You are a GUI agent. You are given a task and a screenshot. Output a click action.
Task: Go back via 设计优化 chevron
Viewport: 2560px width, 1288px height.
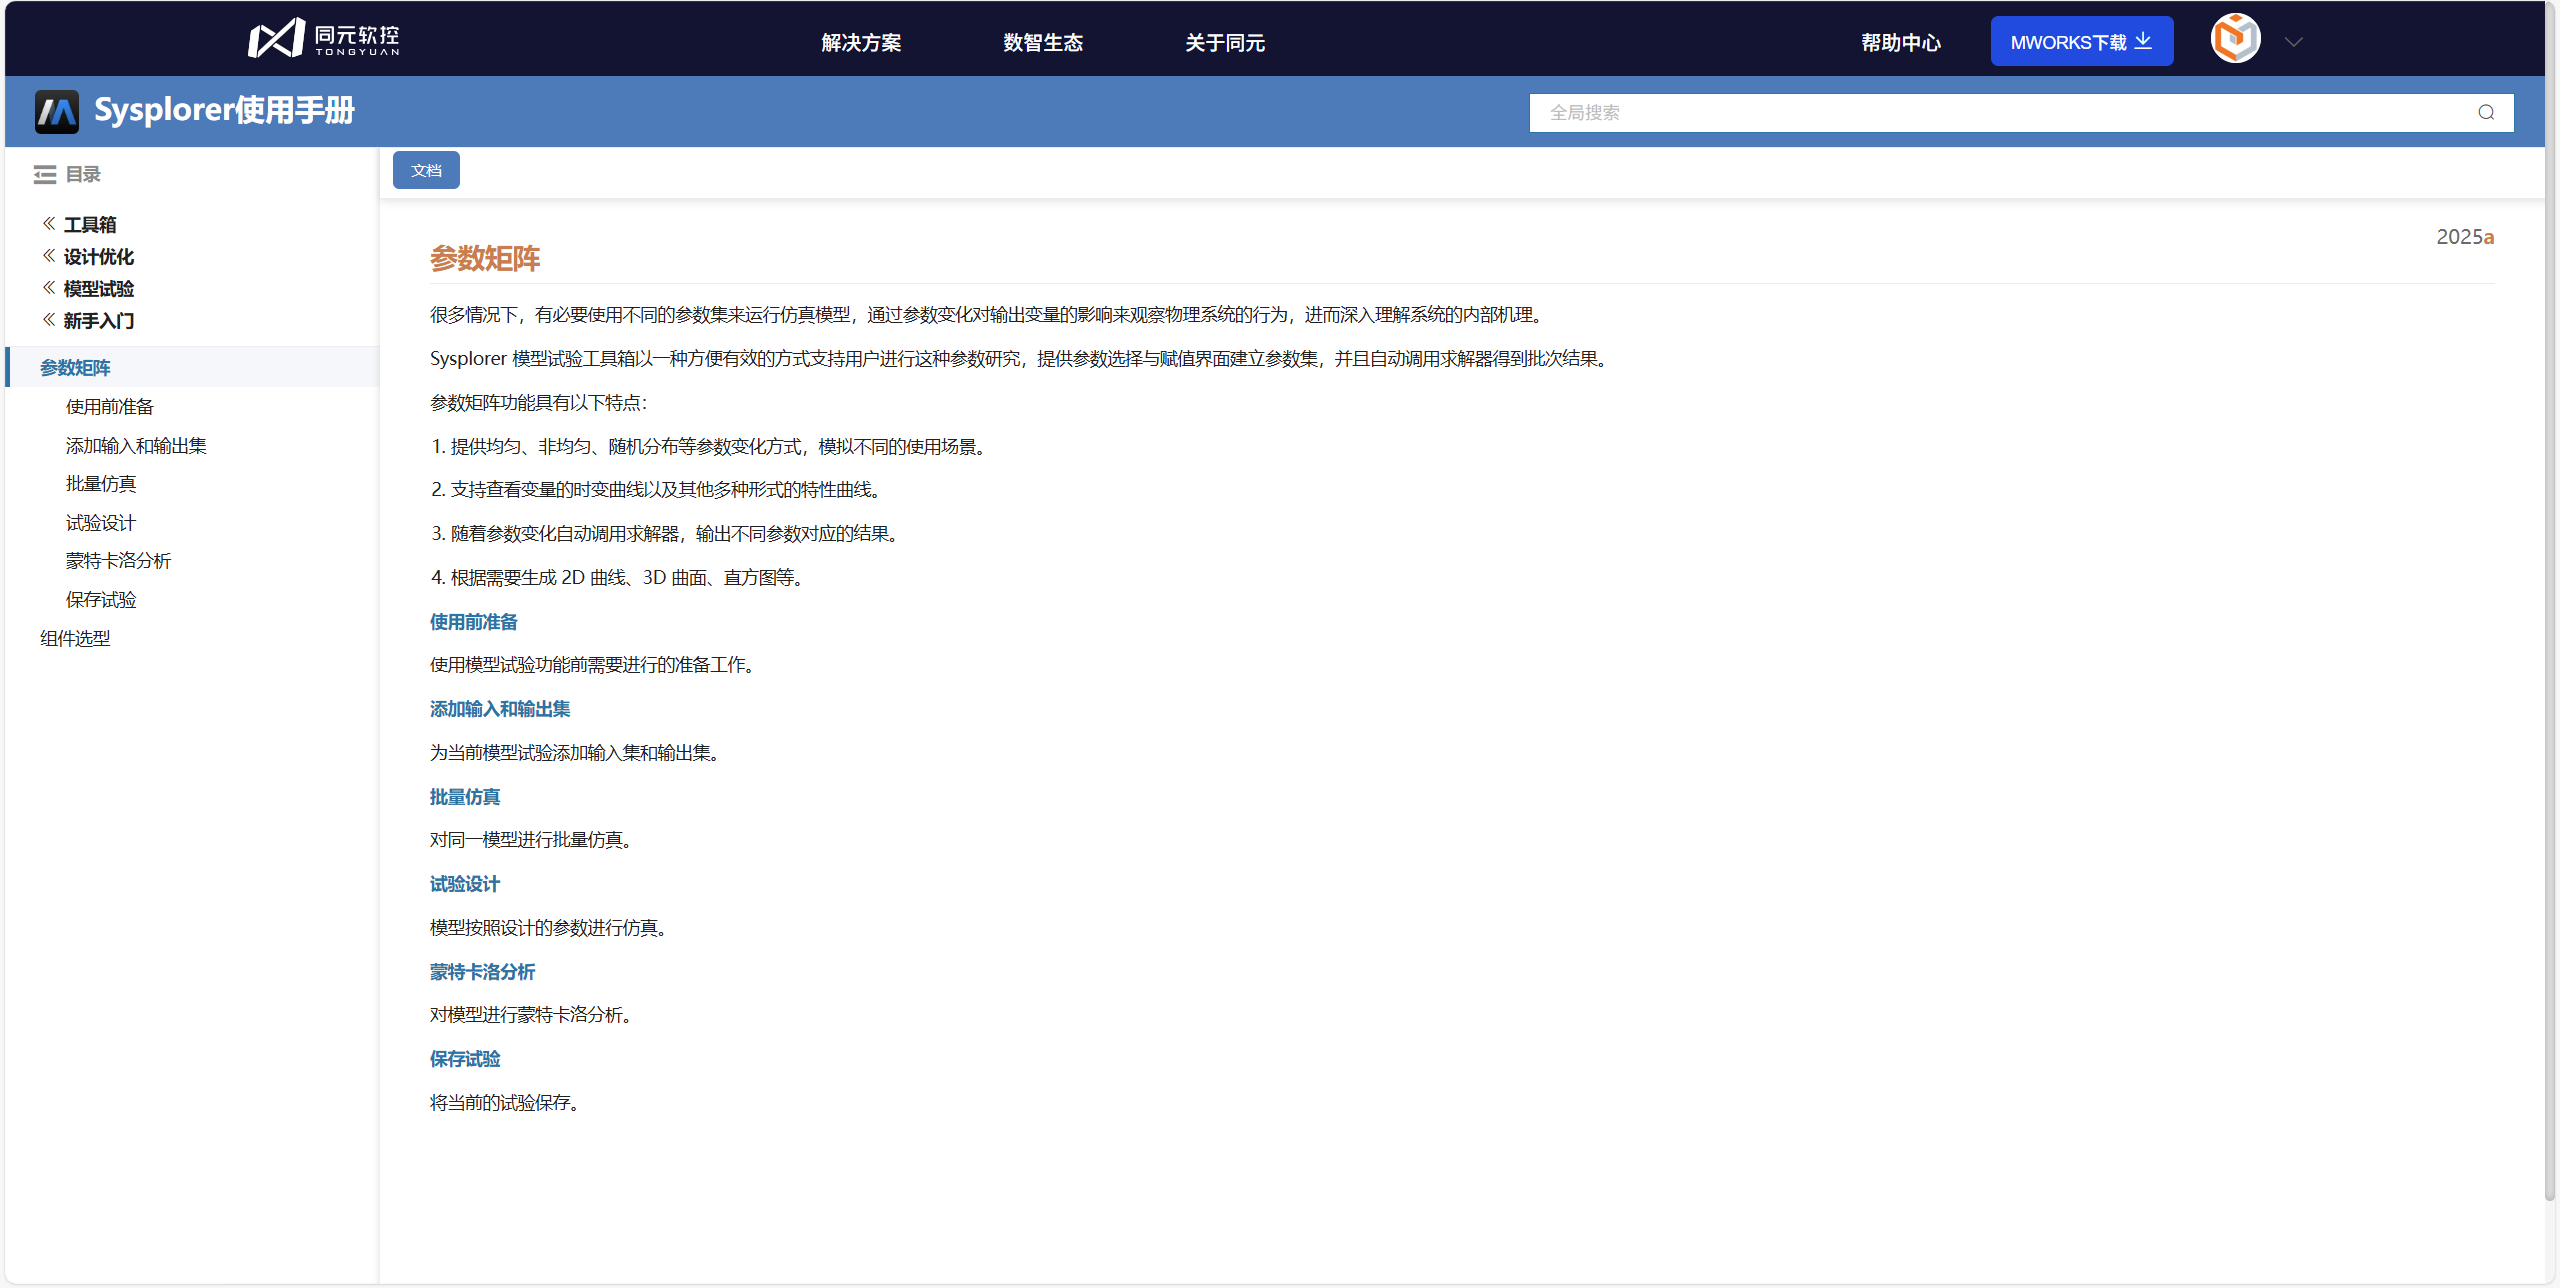click(48, 255)
